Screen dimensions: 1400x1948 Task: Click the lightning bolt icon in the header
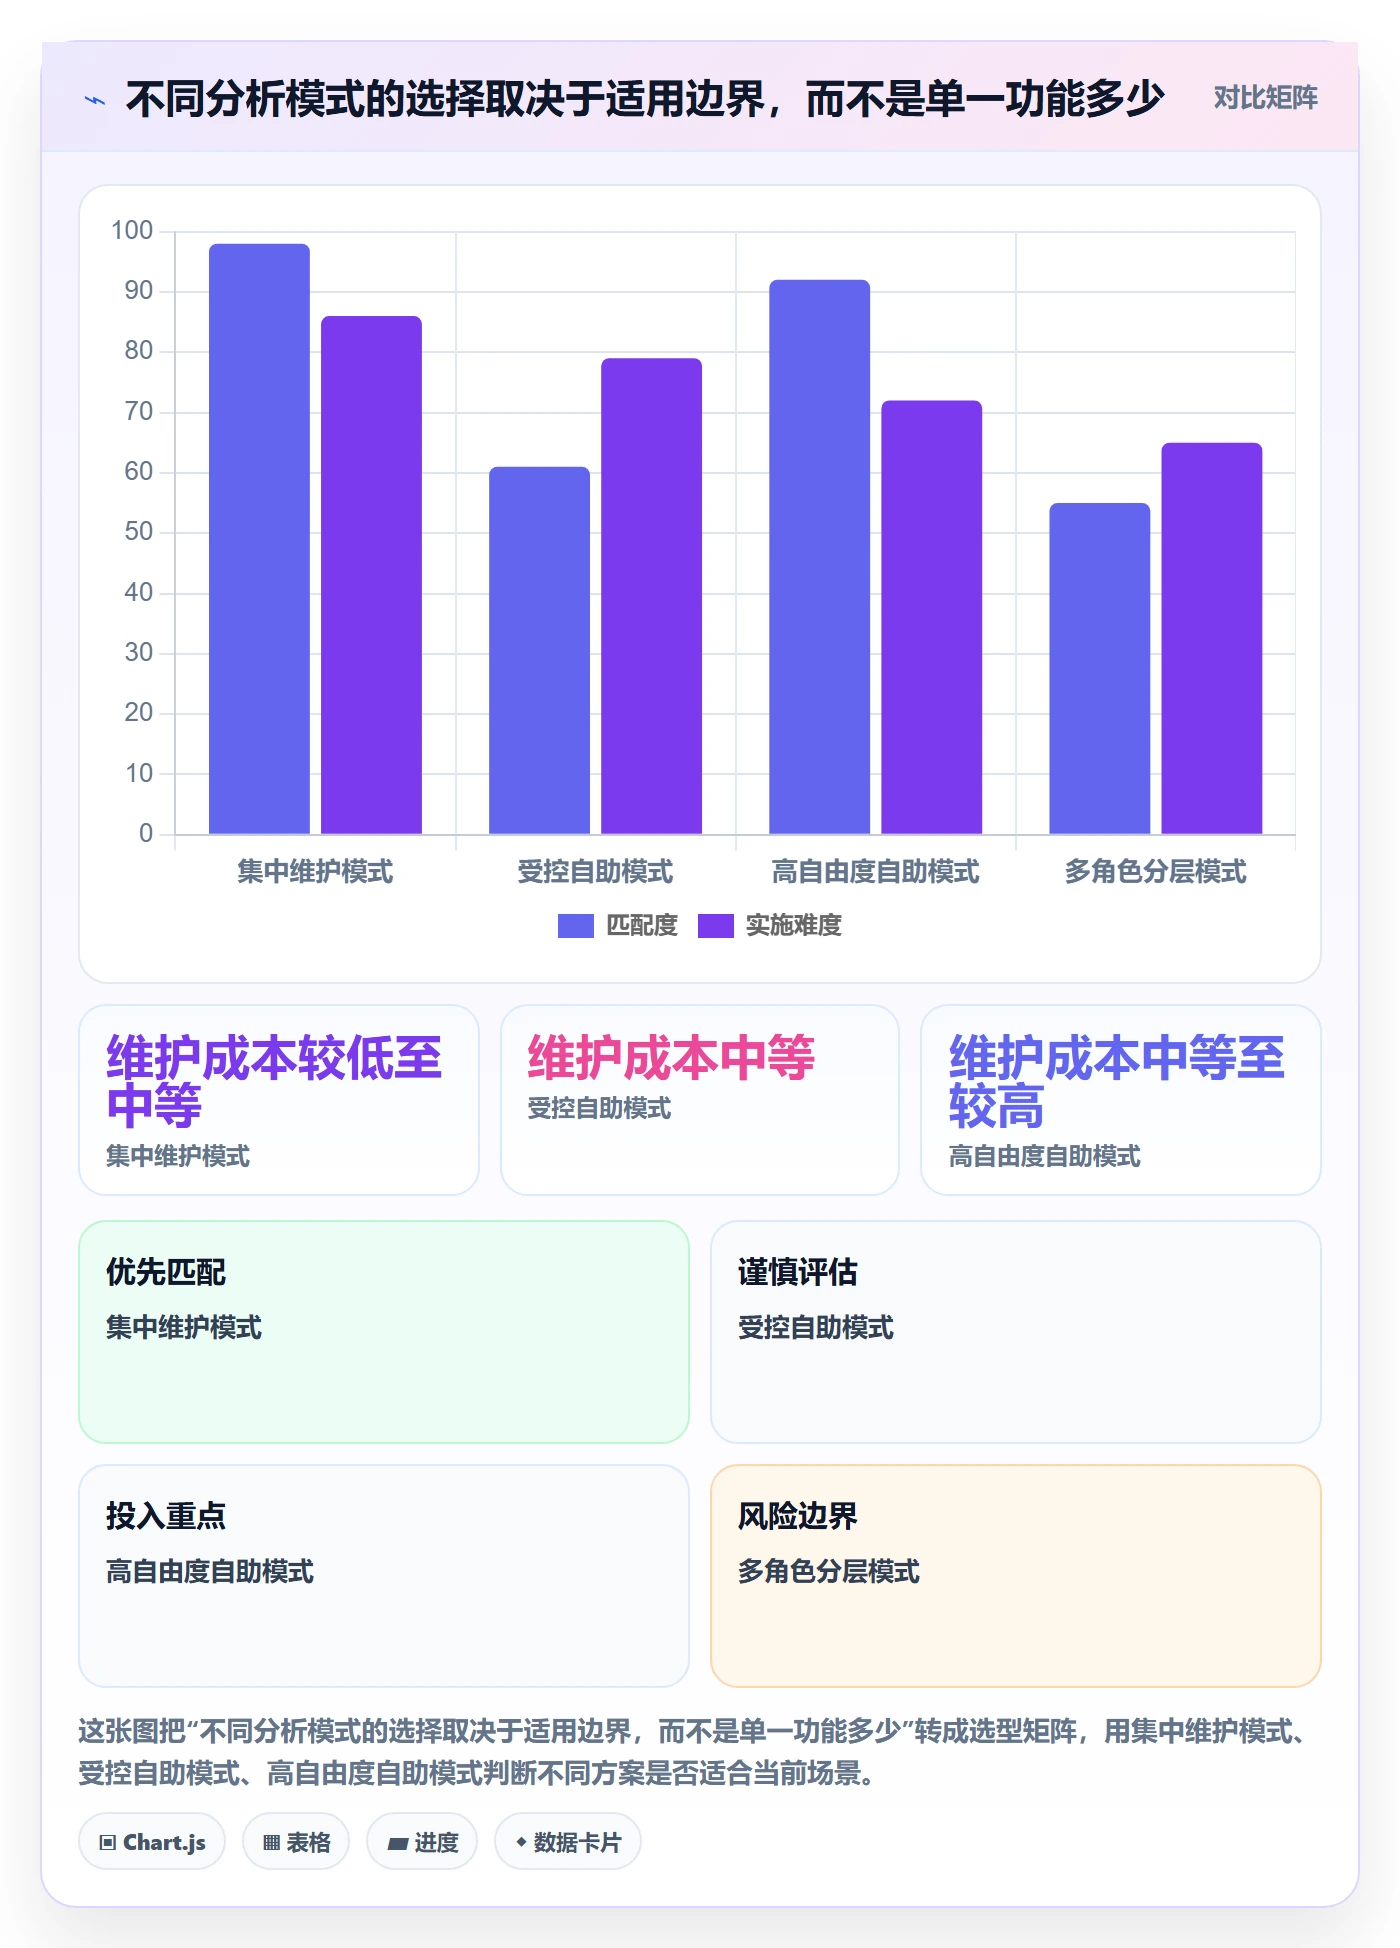pyautogui.click(x=95, y=100)
